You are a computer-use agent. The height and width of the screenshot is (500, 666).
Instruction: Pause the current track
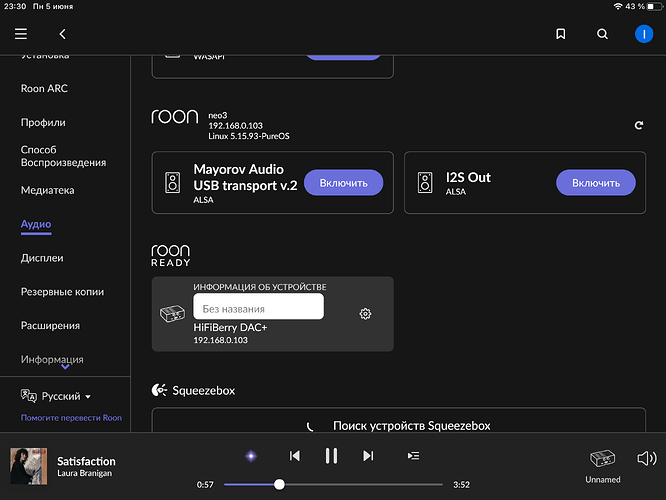coord(331,456)
